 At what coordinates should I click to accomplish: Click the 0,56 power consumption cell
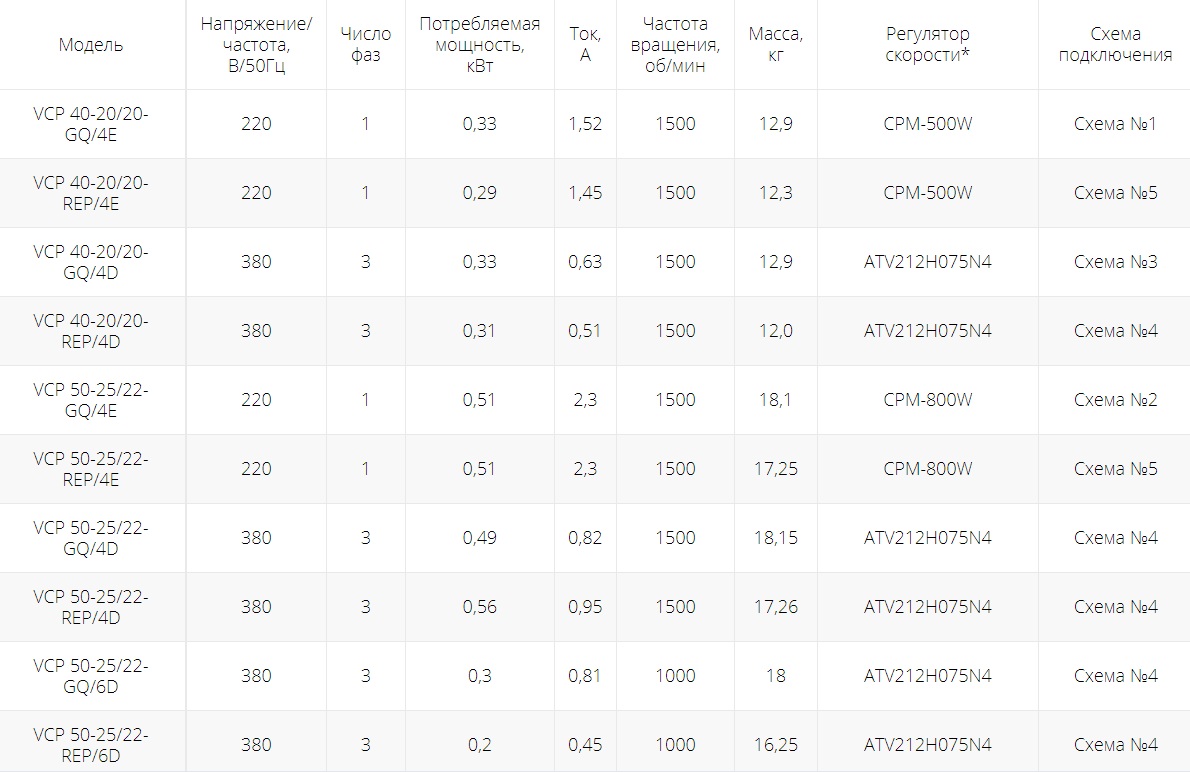coord(480,607)
